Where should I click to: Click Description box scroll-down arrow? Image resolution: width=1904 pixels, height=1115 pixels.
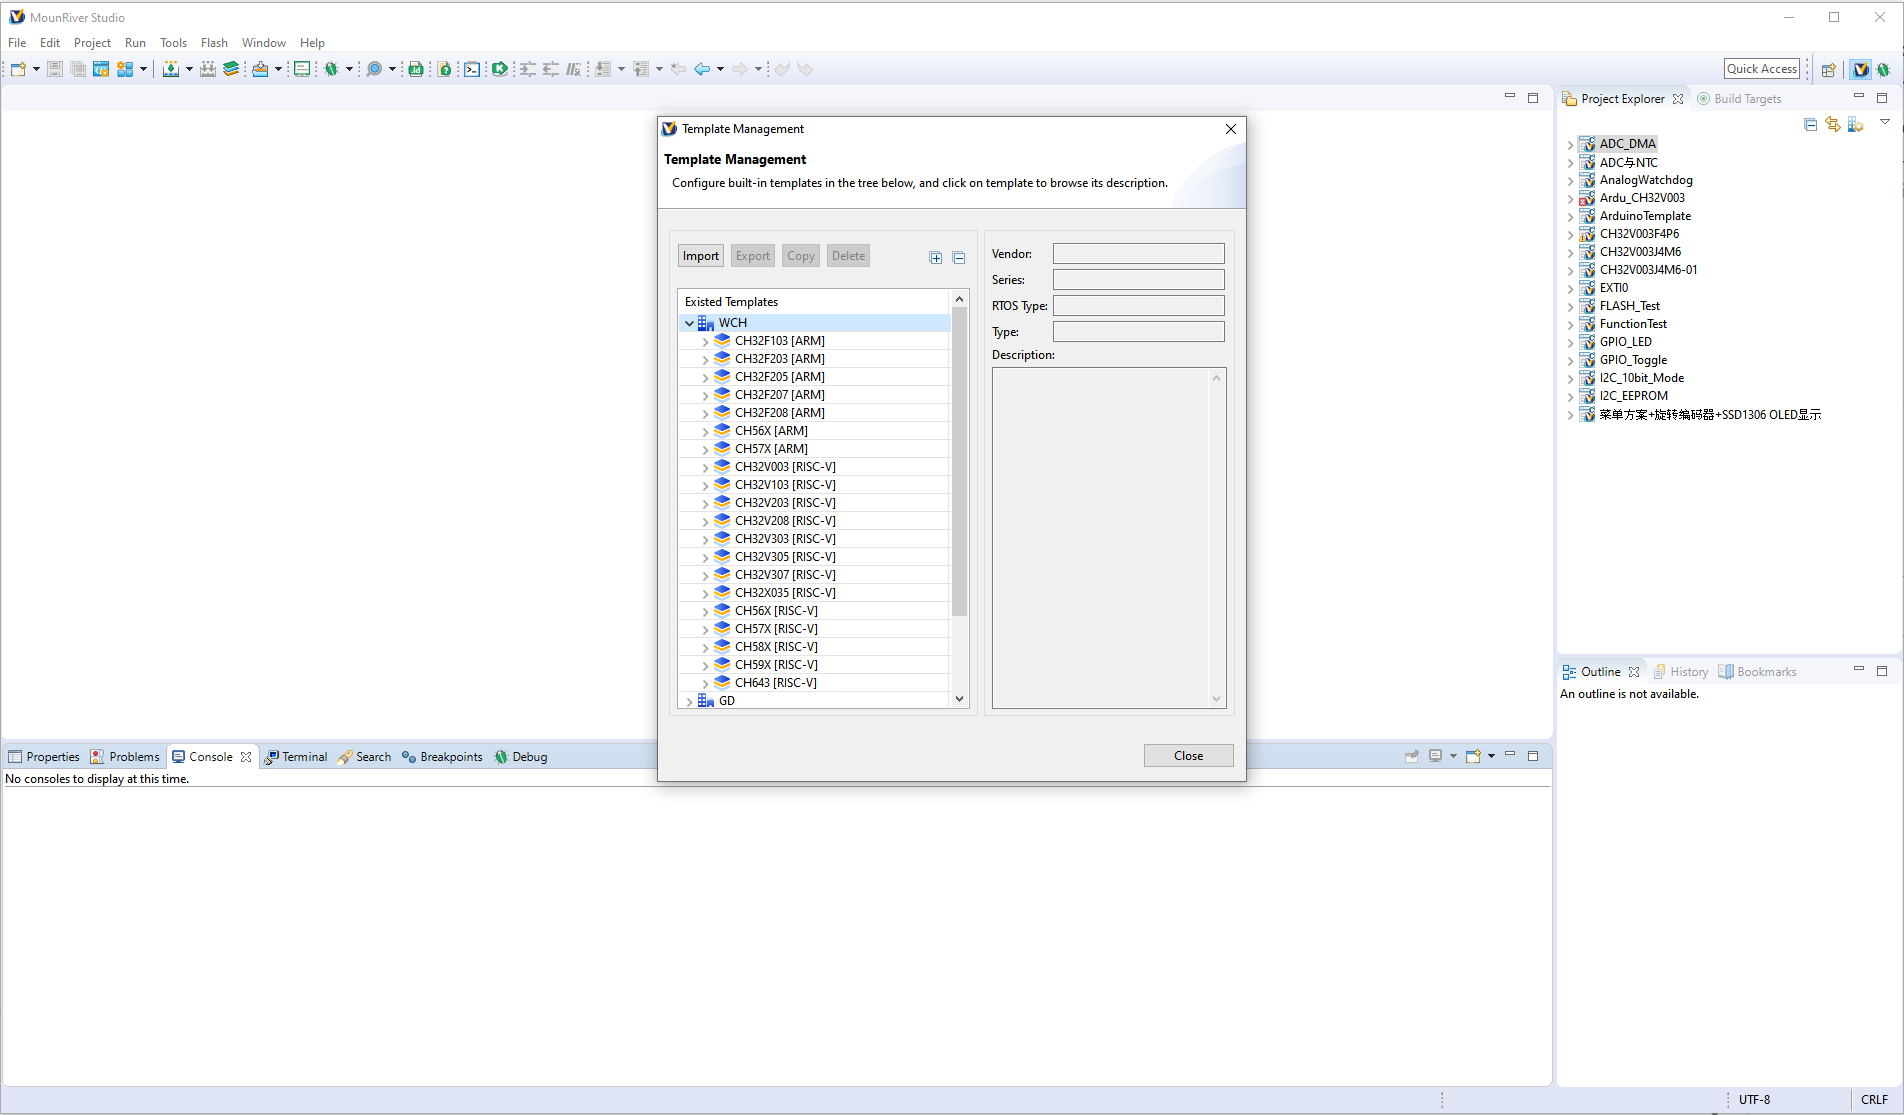1217,699
